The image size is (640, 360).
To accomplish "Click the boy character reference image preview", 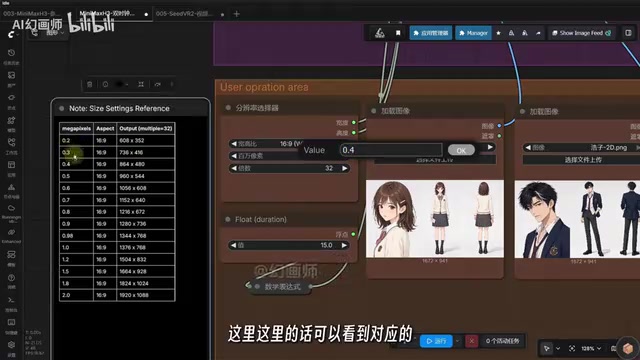I will tap(577, 219).
